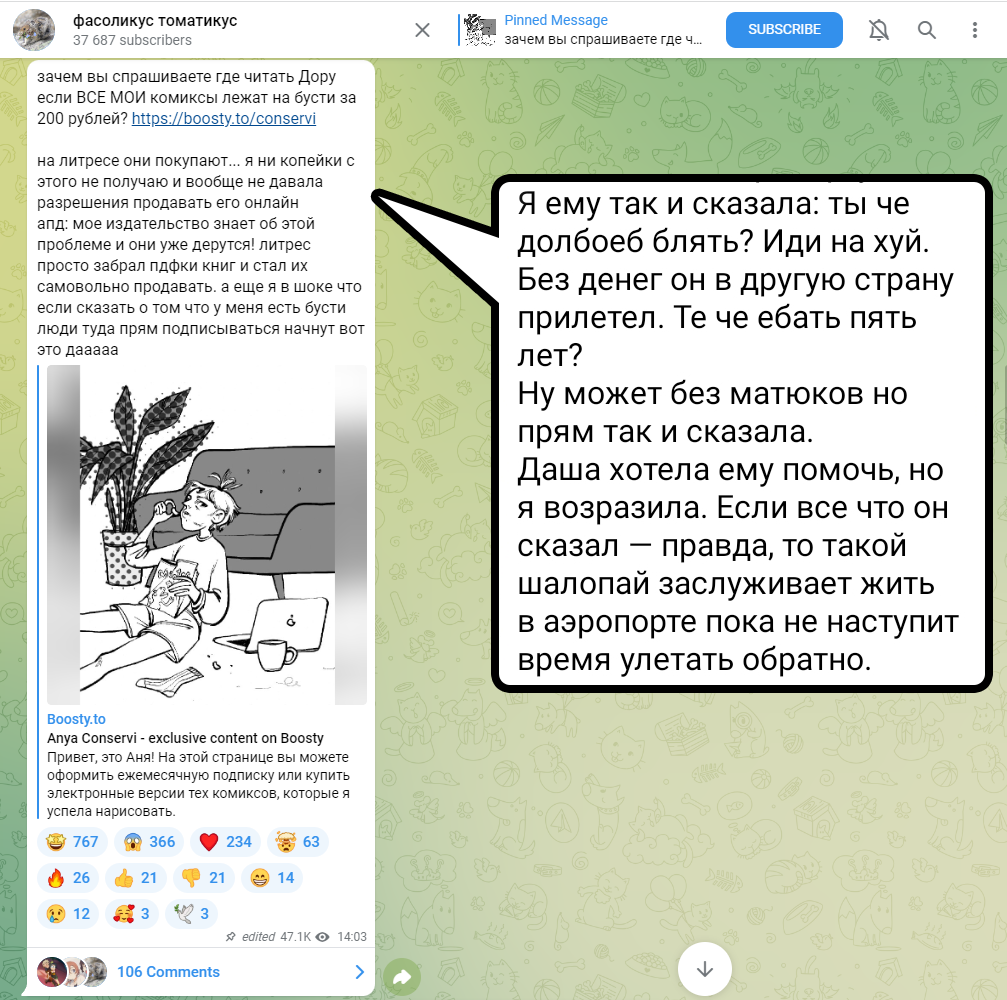Add the dove reaction with 3
The height and width of the screenshot is (1000, 1007).
[191, 913]
